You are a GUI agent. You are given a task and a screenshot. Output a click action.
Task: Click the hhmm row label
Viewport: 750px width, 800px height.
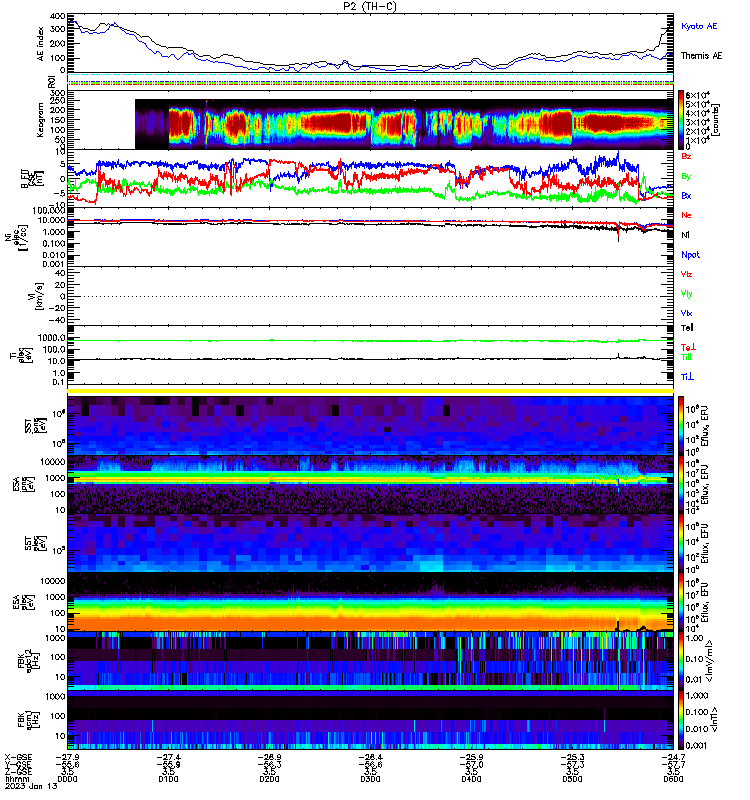(17, 779)
